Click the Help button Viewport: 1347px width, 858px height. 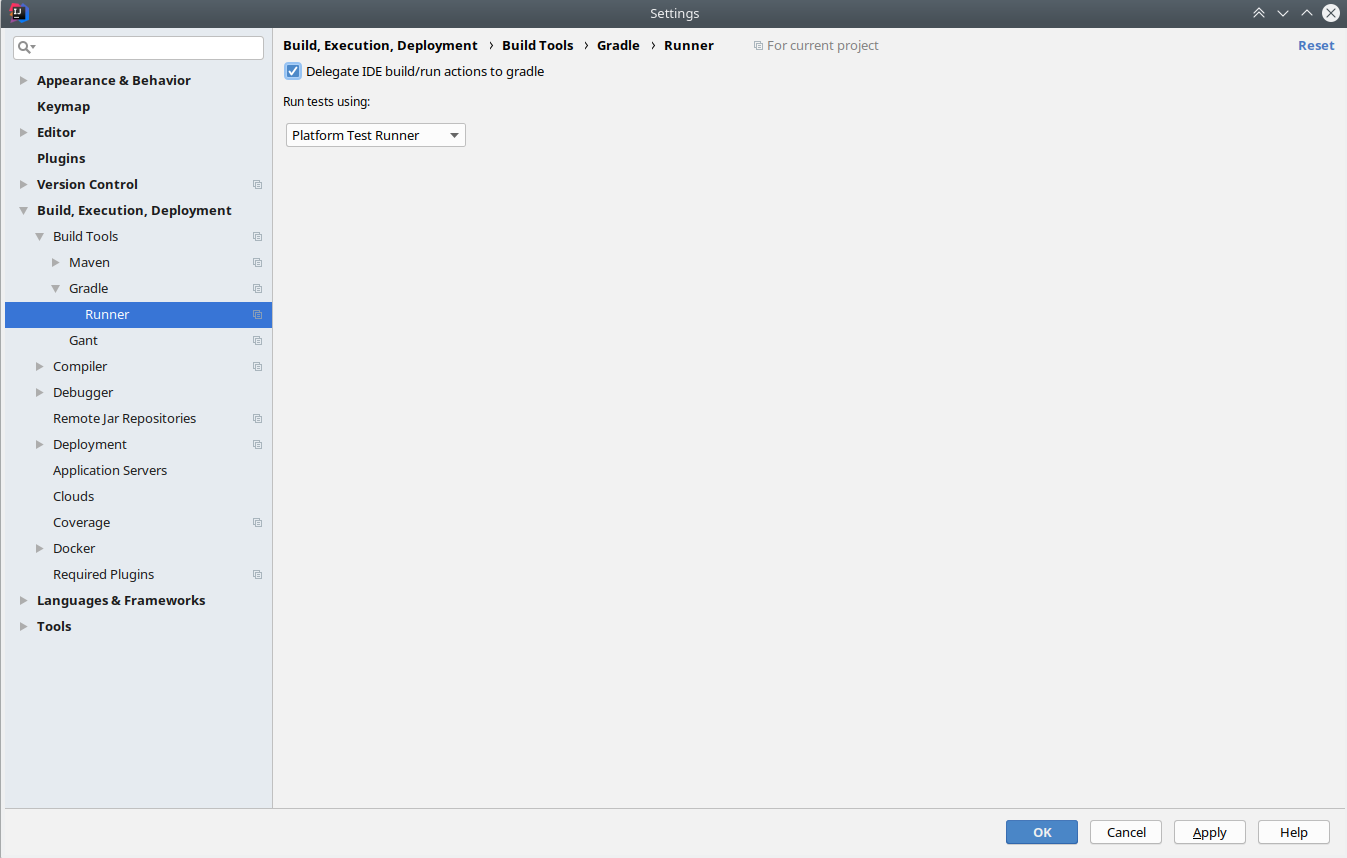[x=1294, y=832]
